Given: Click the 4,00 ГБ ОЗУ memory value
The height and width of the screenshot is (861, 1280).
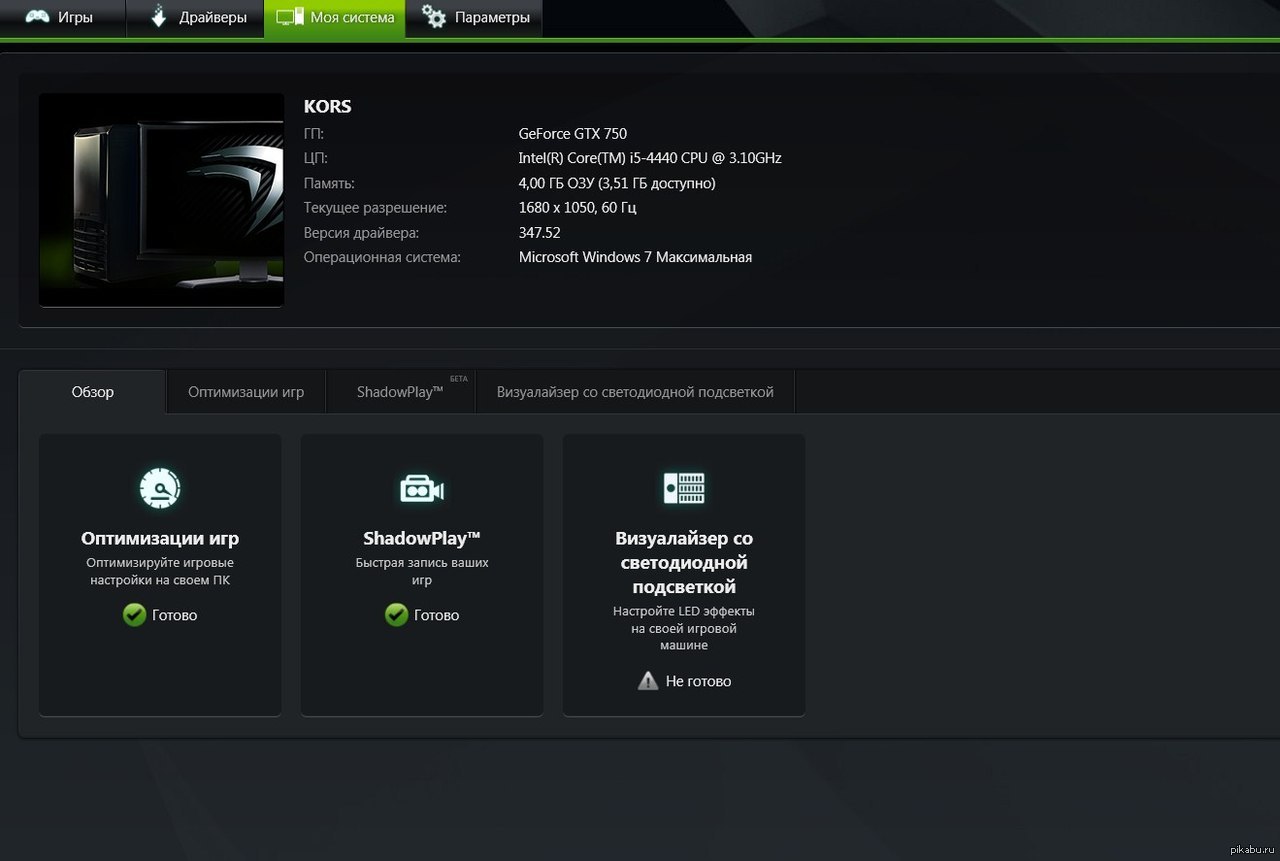Looking at the screenshot, I should click(x=617, y=183).
